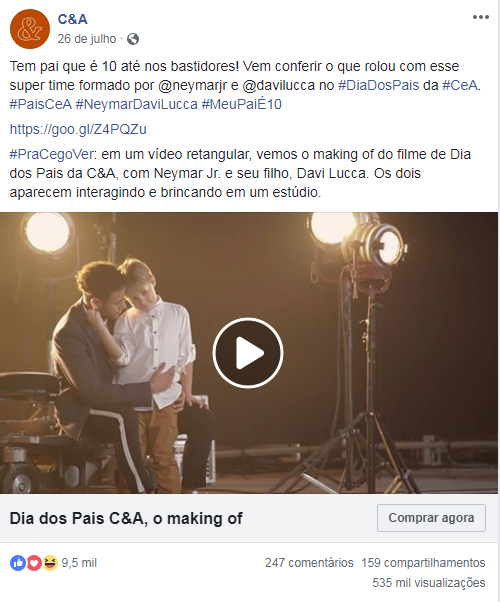Click the red heart Love reaction icon
Viewport: 500px width, 602px height.
click(34, 563)
